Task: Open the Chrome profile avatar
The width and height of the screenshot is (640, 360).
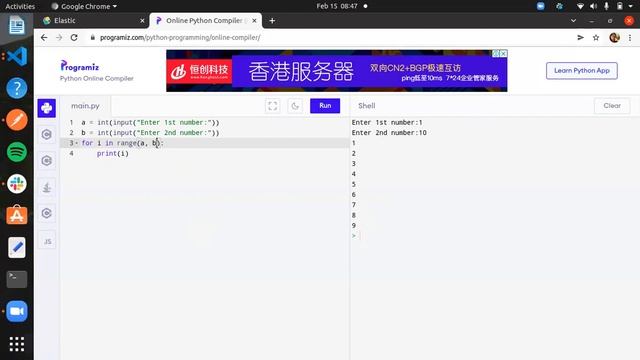Action: tap(614, 38)
